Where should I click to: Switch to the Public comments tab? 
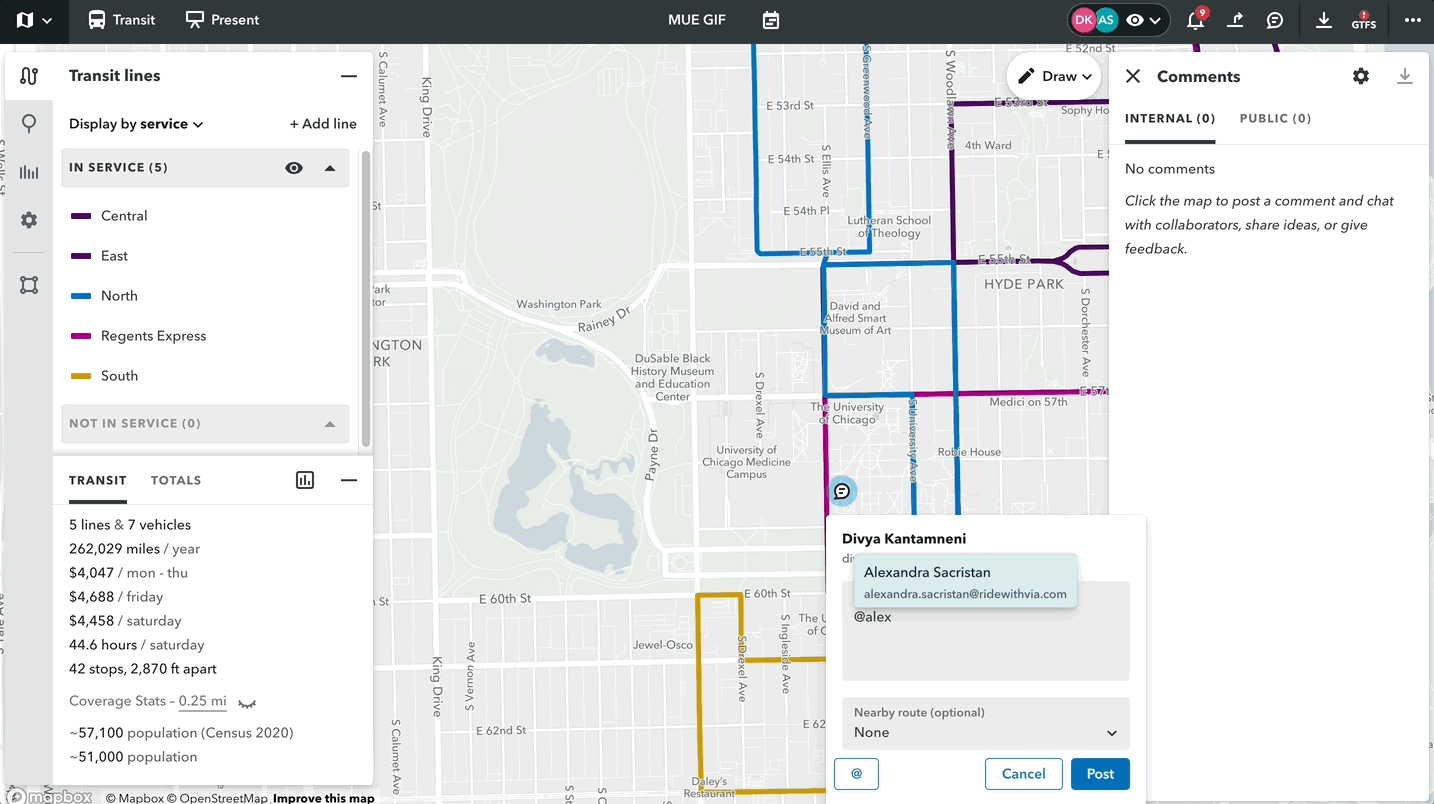click(x=1274, y=118)
